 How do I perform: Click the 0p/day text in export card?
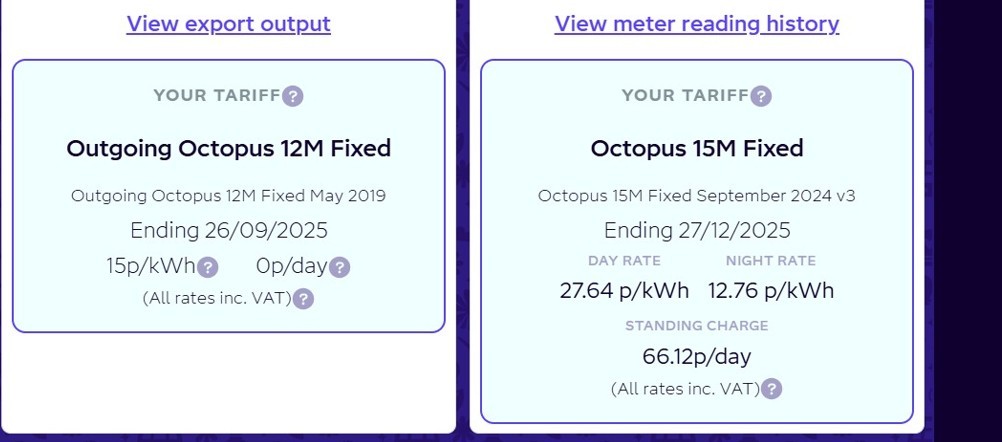pos(291,266)
